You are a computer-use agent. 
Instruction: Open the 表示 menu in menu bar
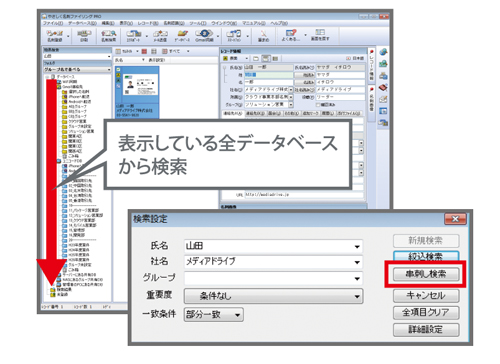126,23
